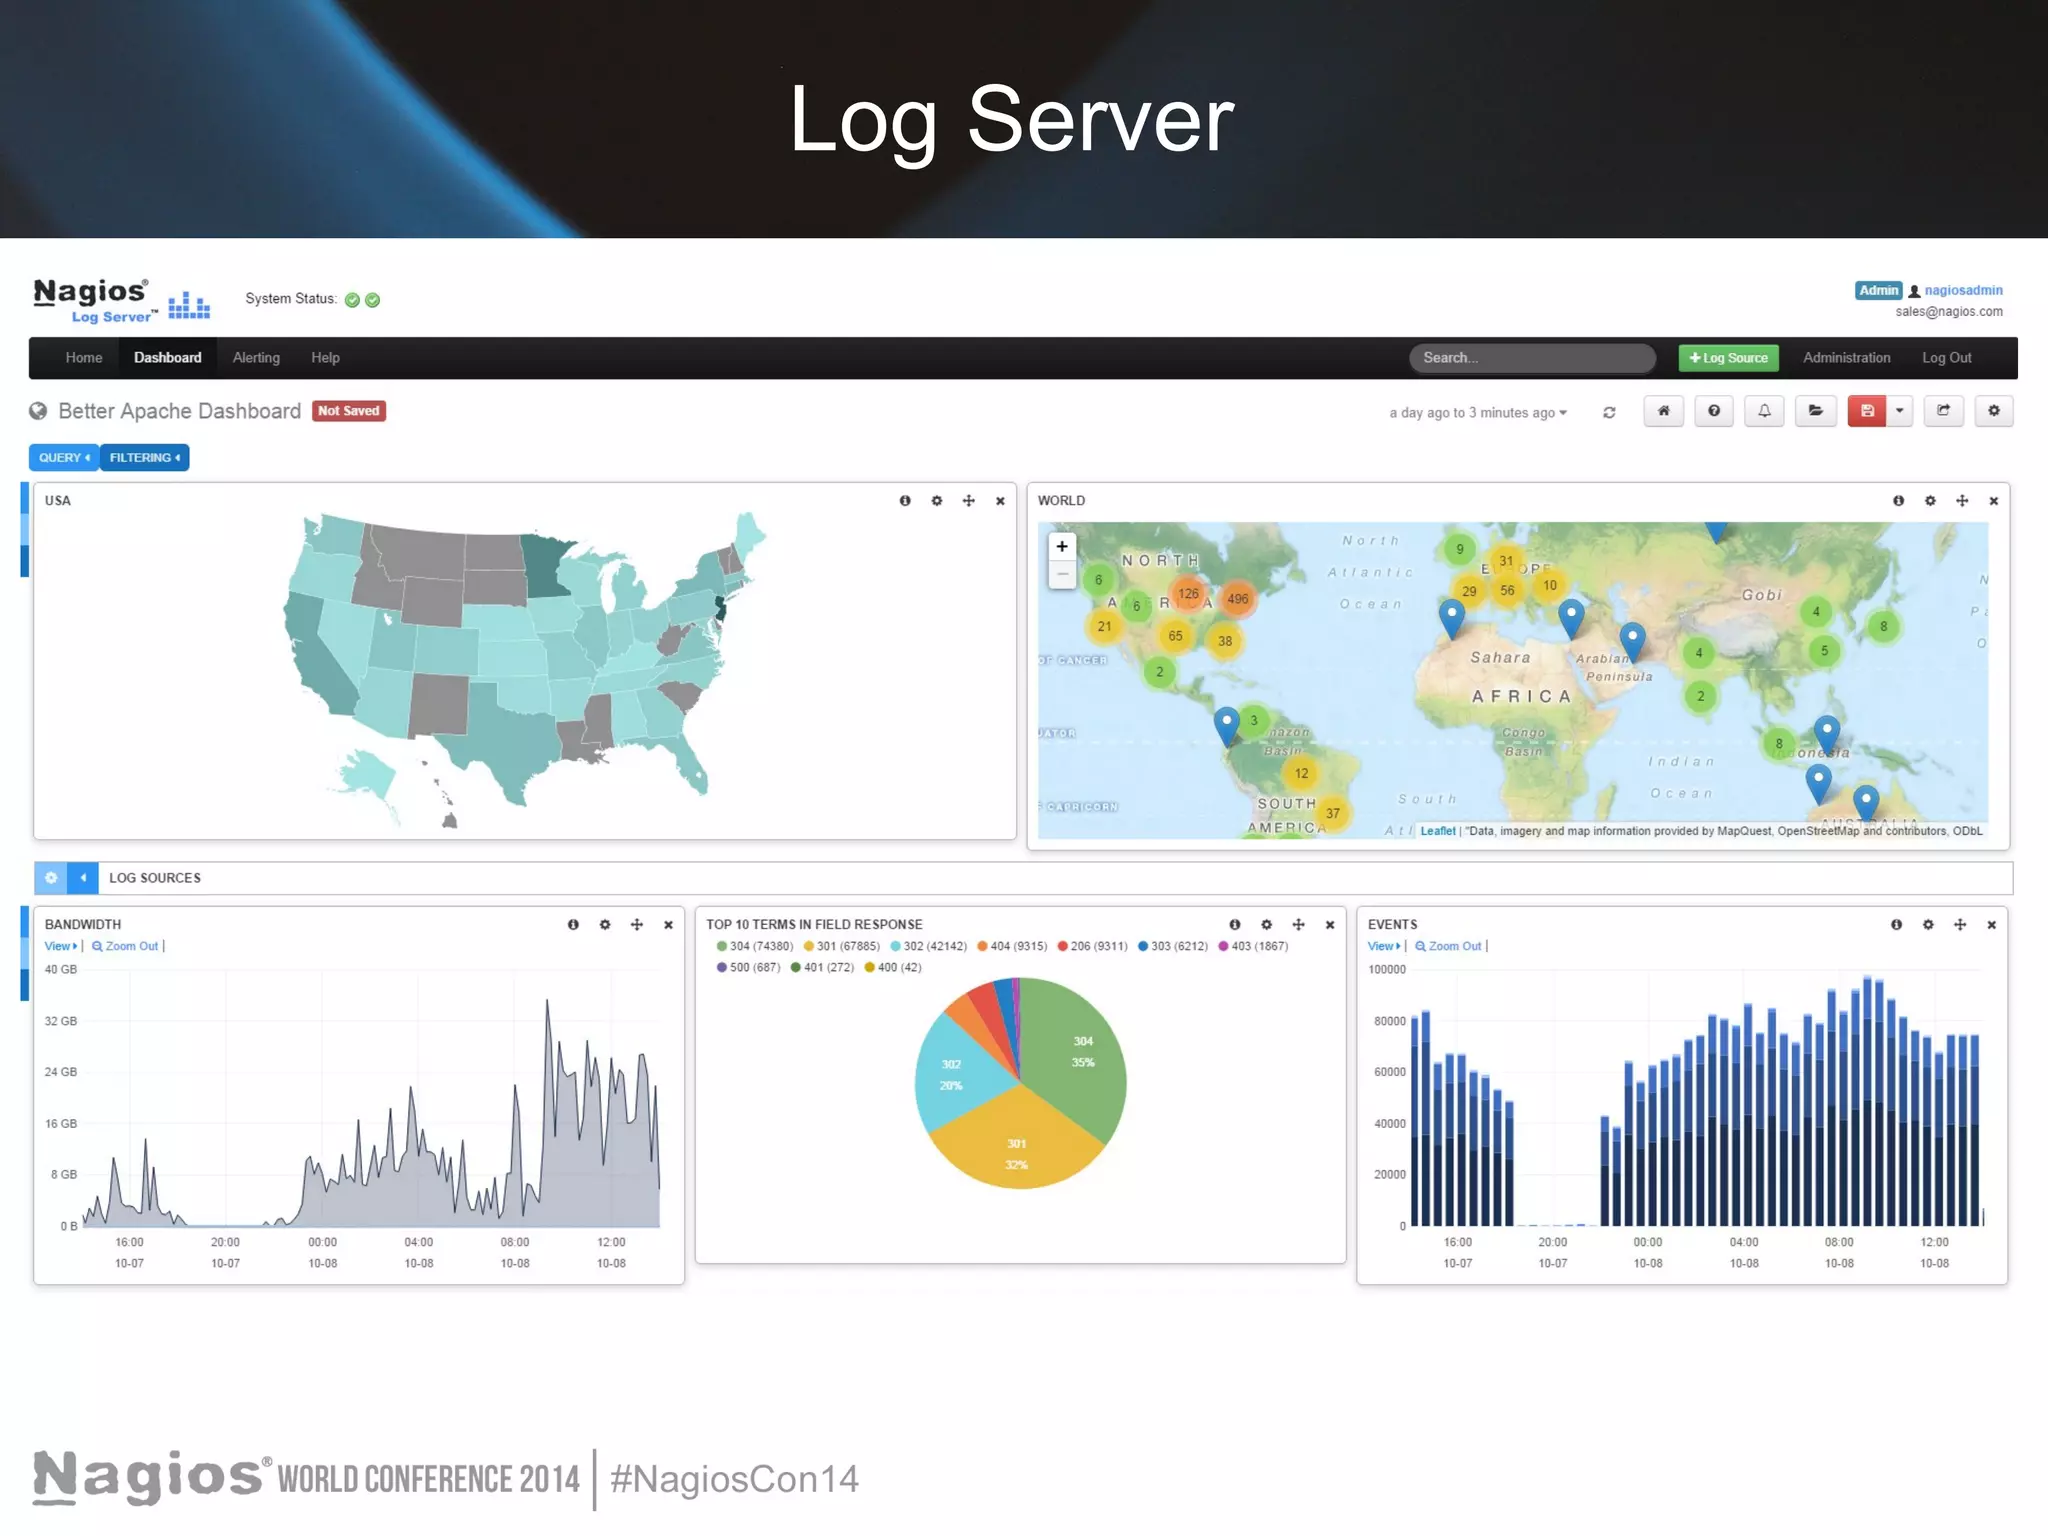Expand the BANDWIDTH View option
2048x1536 pixels.
[60, 946]
